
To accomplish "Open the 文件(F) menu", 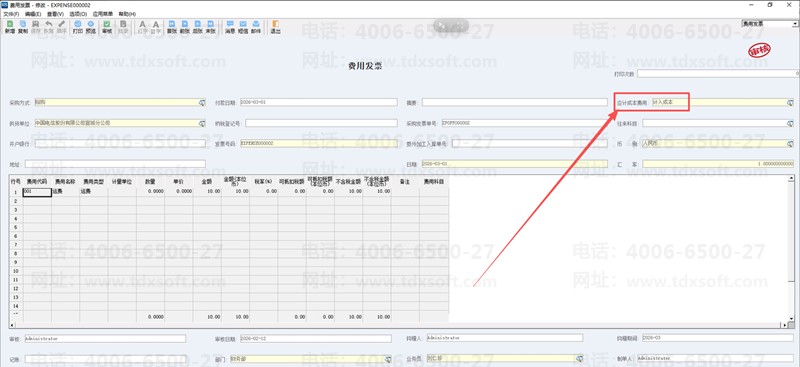I will pos(11,14).
